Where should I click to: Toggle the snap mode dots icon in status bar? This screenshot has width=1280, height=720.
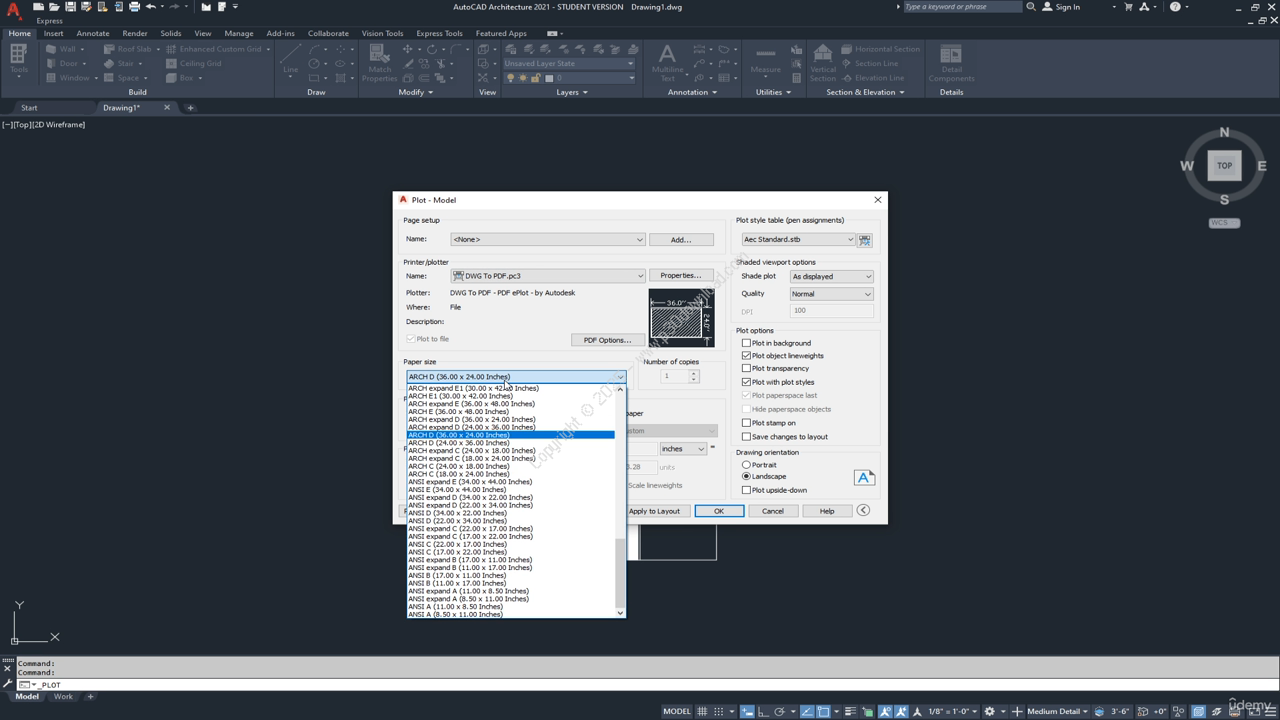point(718,711)
